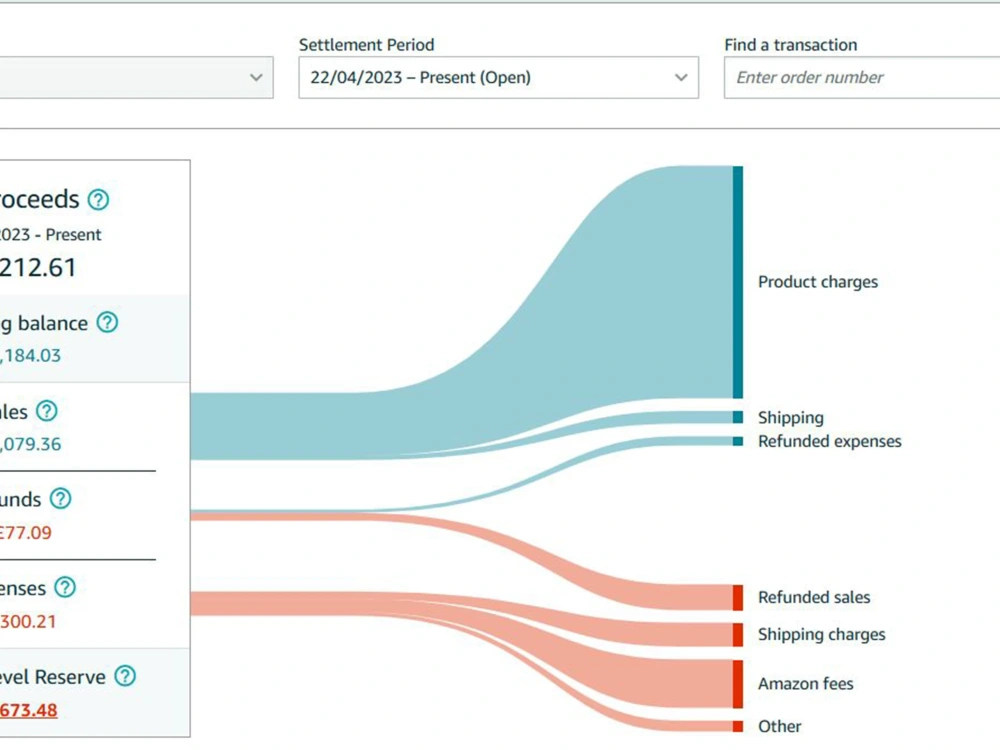Click the Refunded expenses node
Image resolution: width=1000 pixels, height=750 pixels.
coord(737,441)
